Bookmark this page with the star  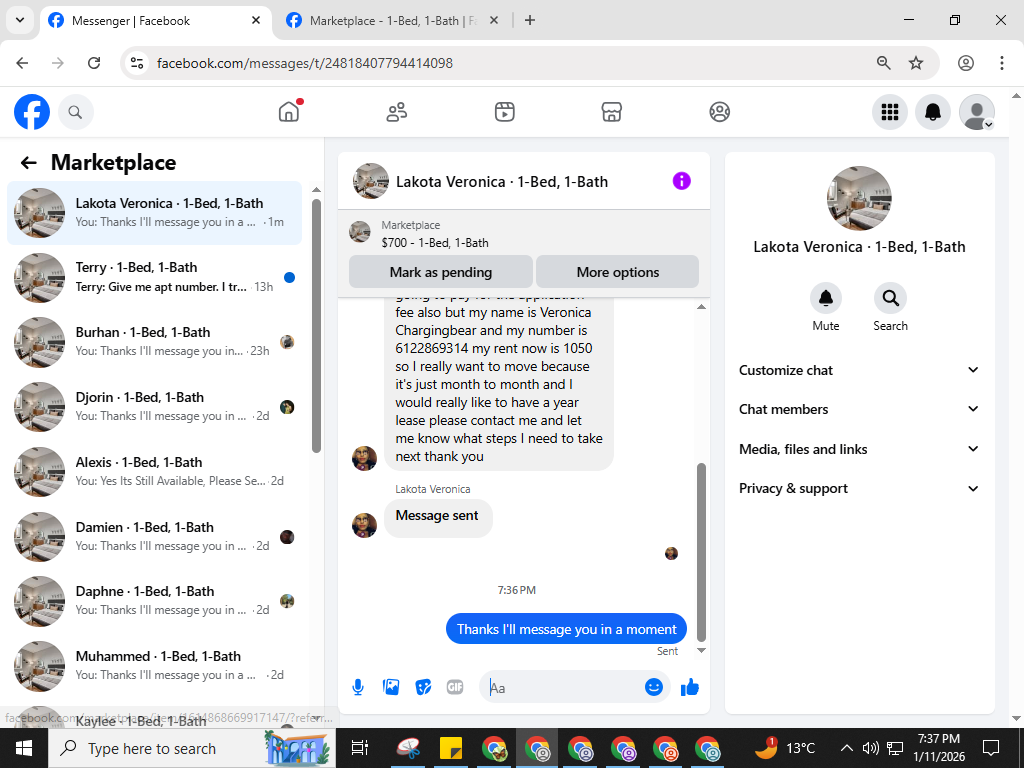pos(916,63)
